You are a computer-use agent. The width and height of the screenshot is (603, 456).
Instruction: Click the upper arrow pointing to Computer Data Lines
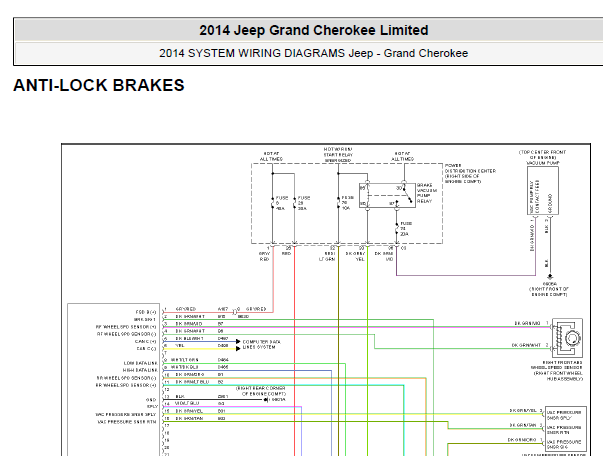point(238,341)
